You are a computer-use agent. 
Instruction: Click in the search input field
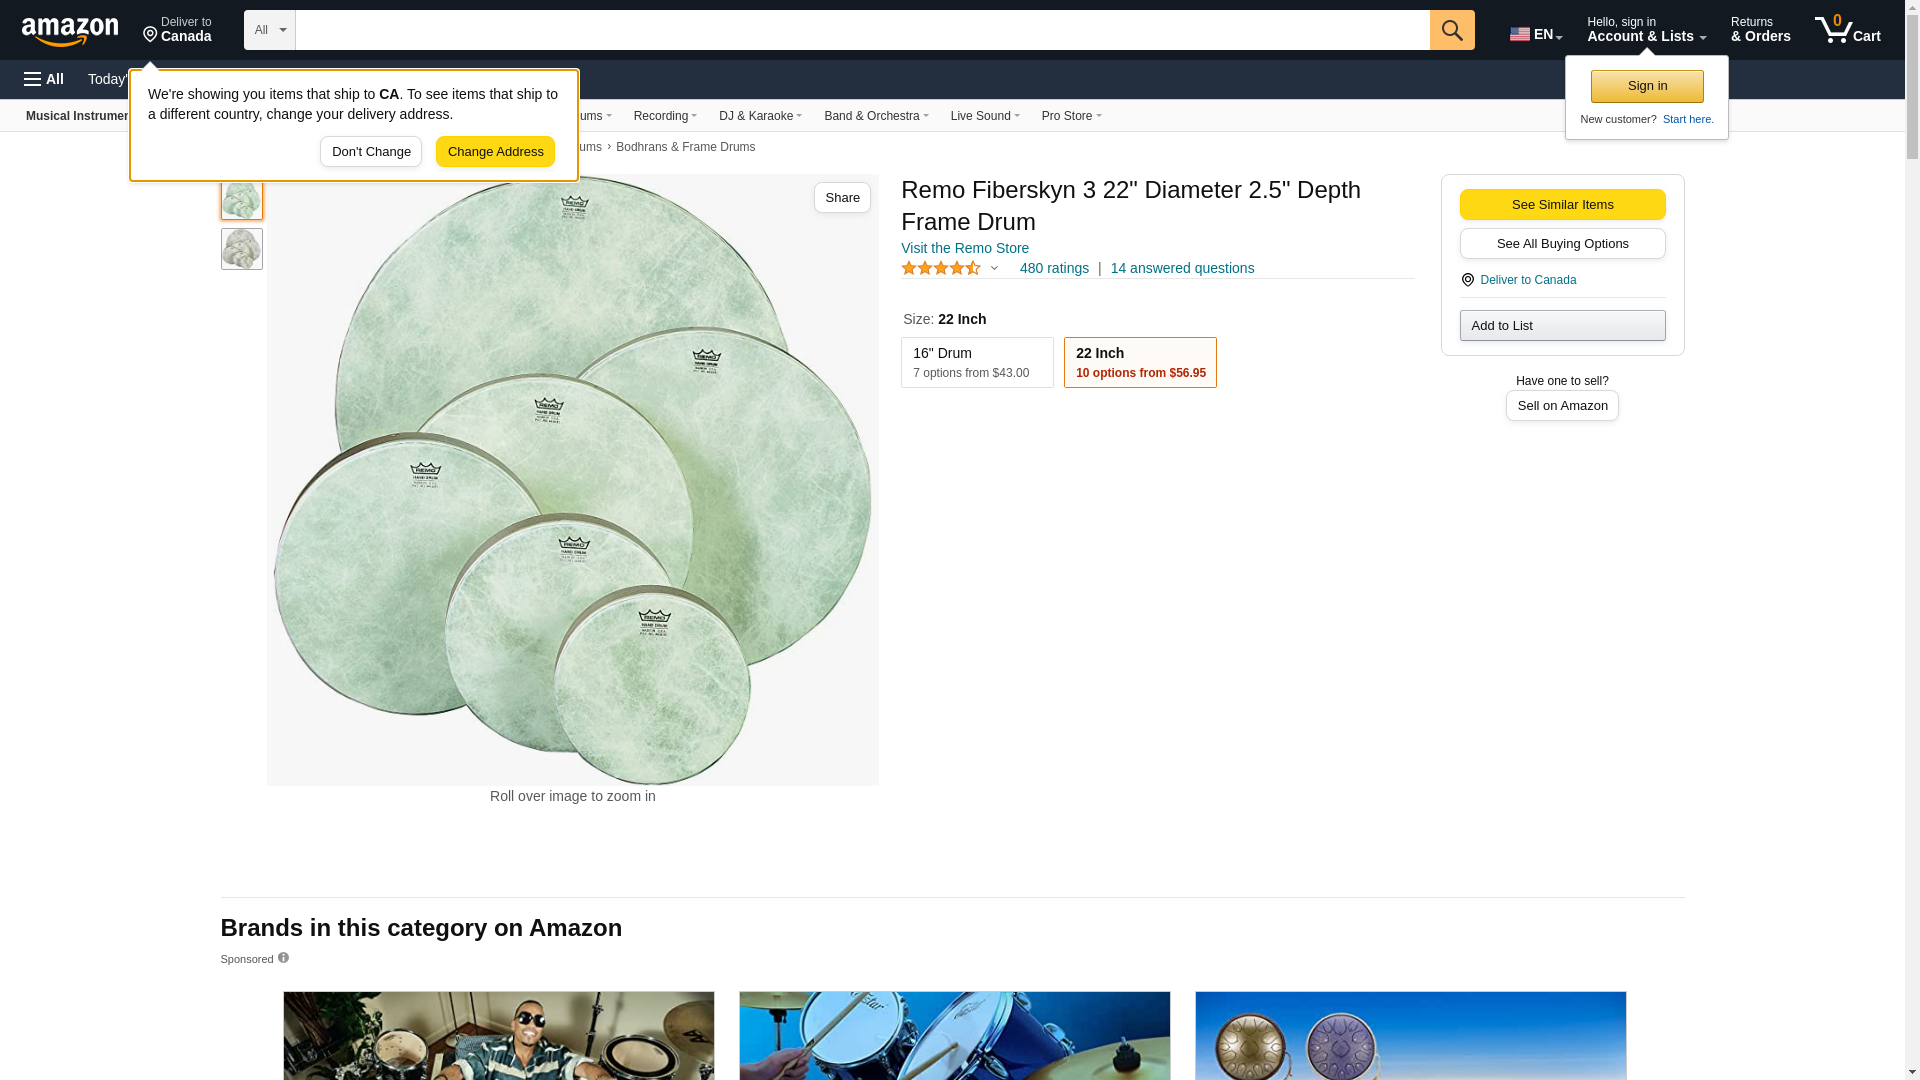point(862,30)
